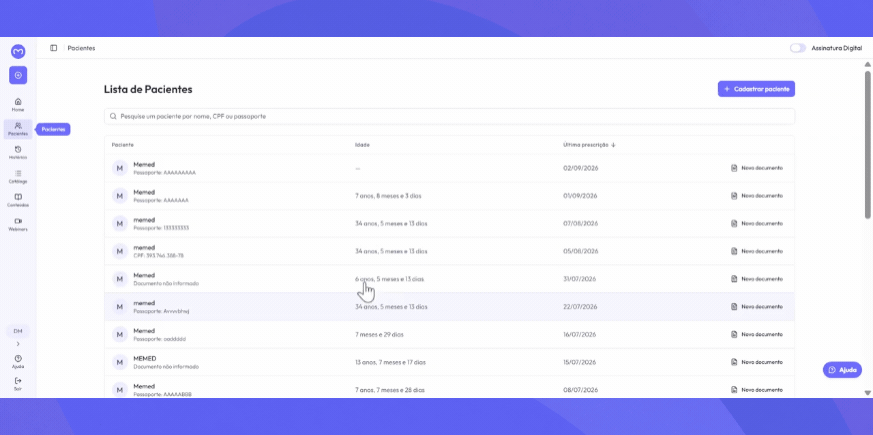Click M avatar of patient with passport AAAAAAAAA

[119, 168]
